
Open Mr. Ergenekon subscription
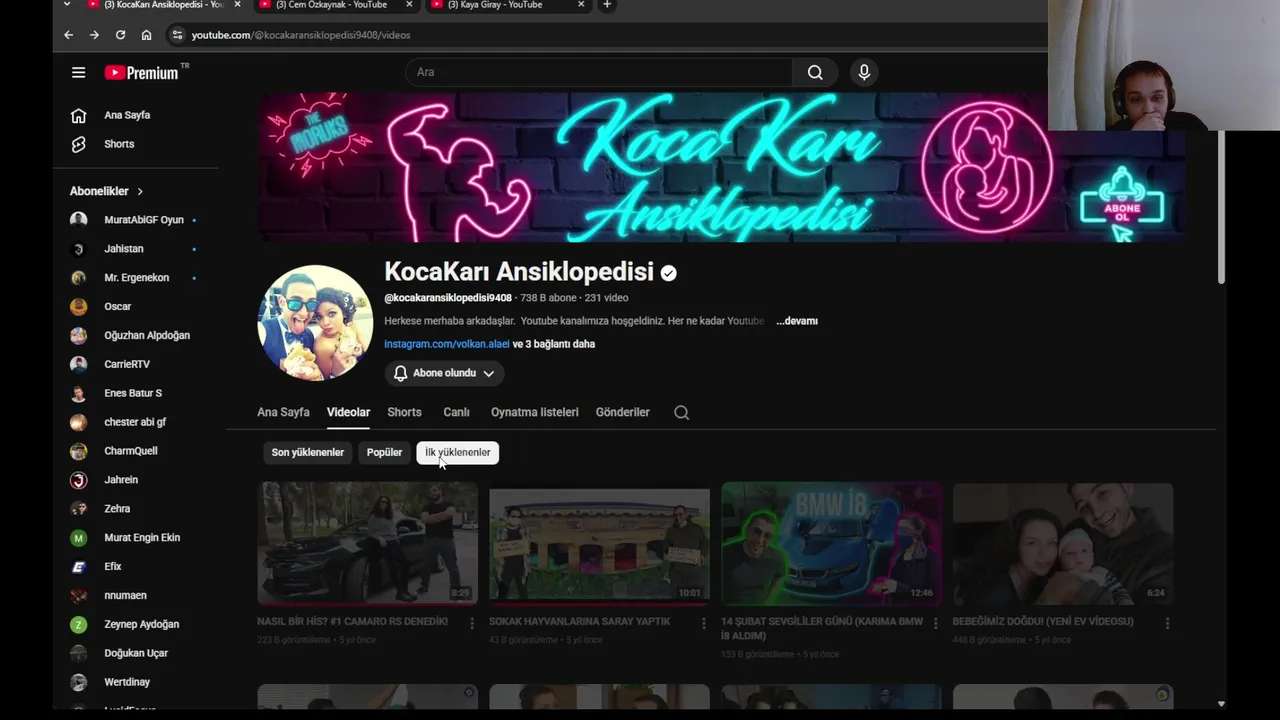(135, 278)
